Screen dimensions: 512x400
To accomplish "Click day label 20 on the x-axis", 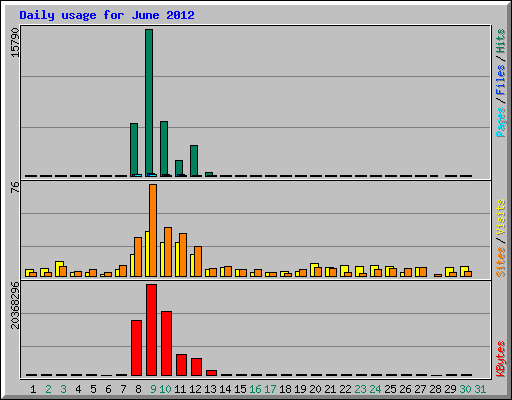I will (x=315, y=389).
